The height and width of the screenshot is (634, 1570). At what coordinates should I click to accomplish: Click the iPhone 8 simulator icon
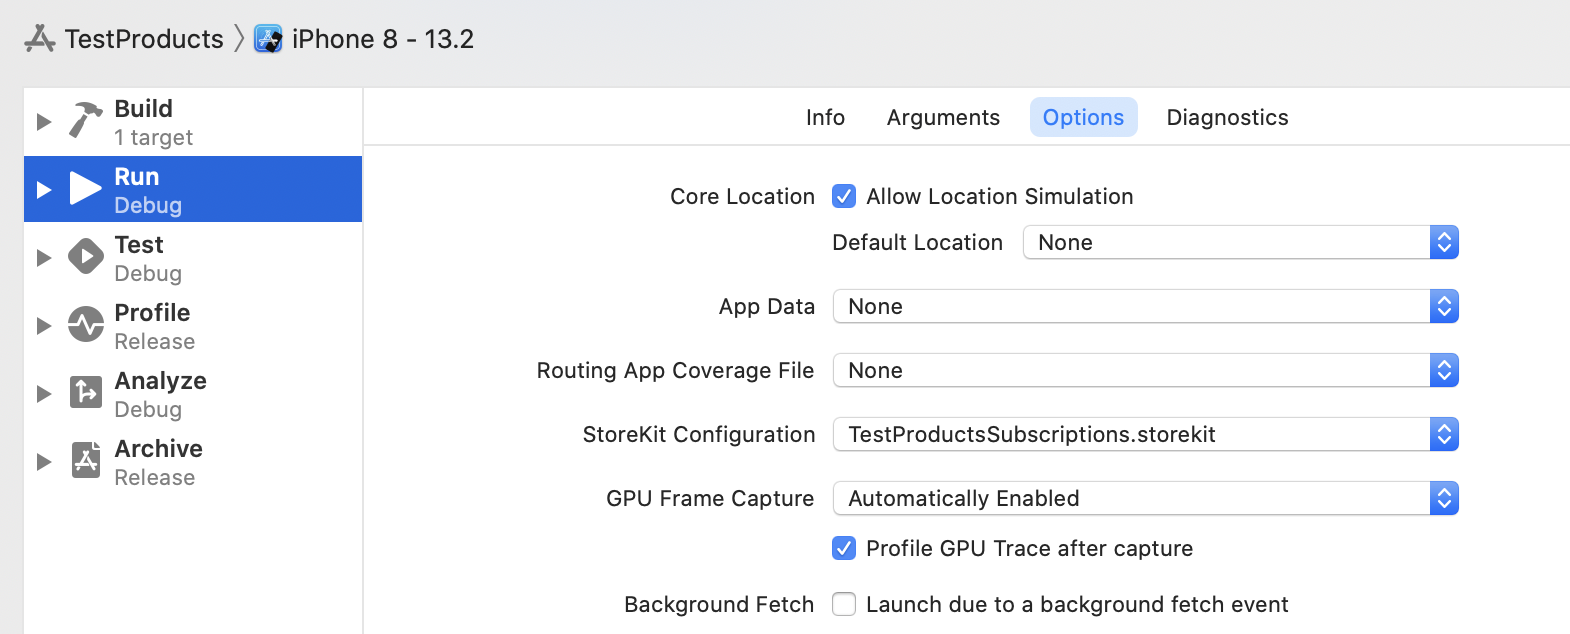tap(268, 39)
